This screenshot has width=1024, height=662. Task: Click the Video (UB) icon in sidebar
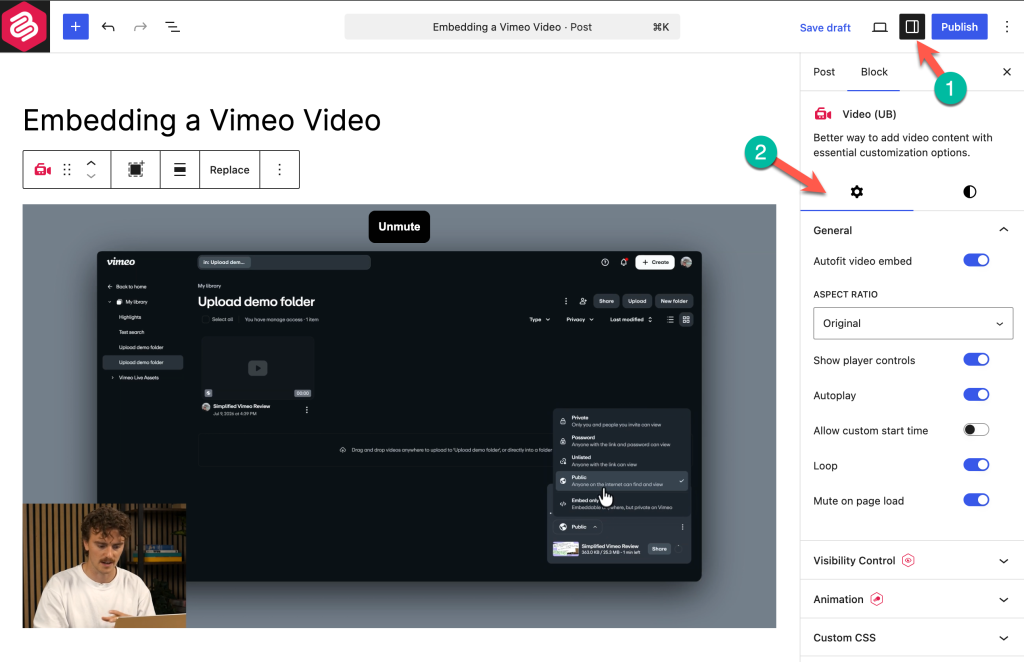click(x=823, y=114)
